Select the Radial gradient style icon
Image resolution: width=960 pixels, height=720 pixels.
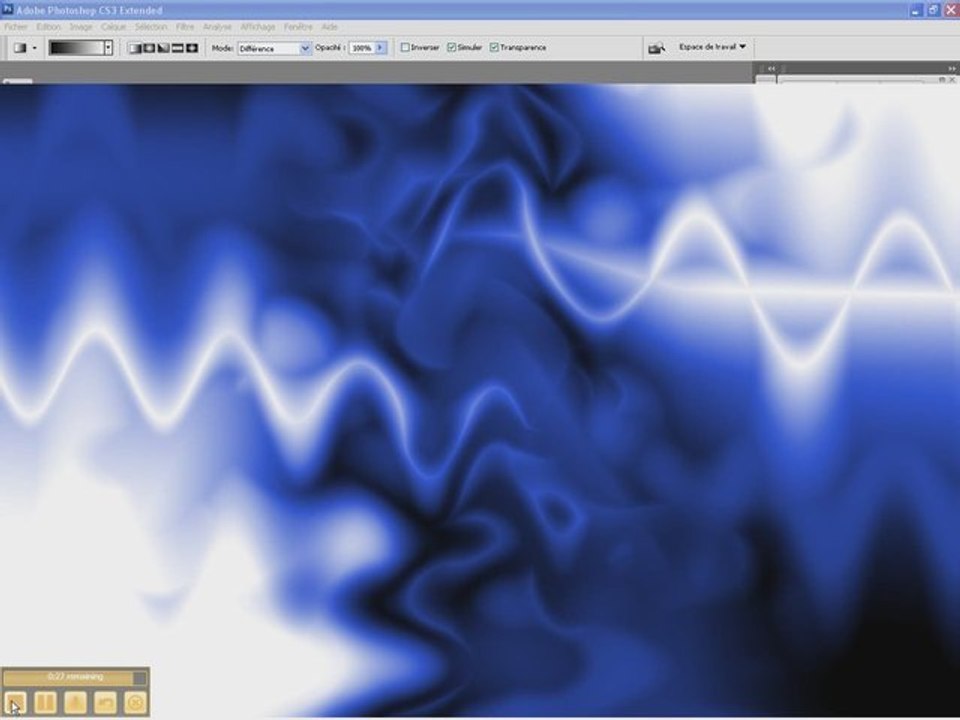pos(149,48)
